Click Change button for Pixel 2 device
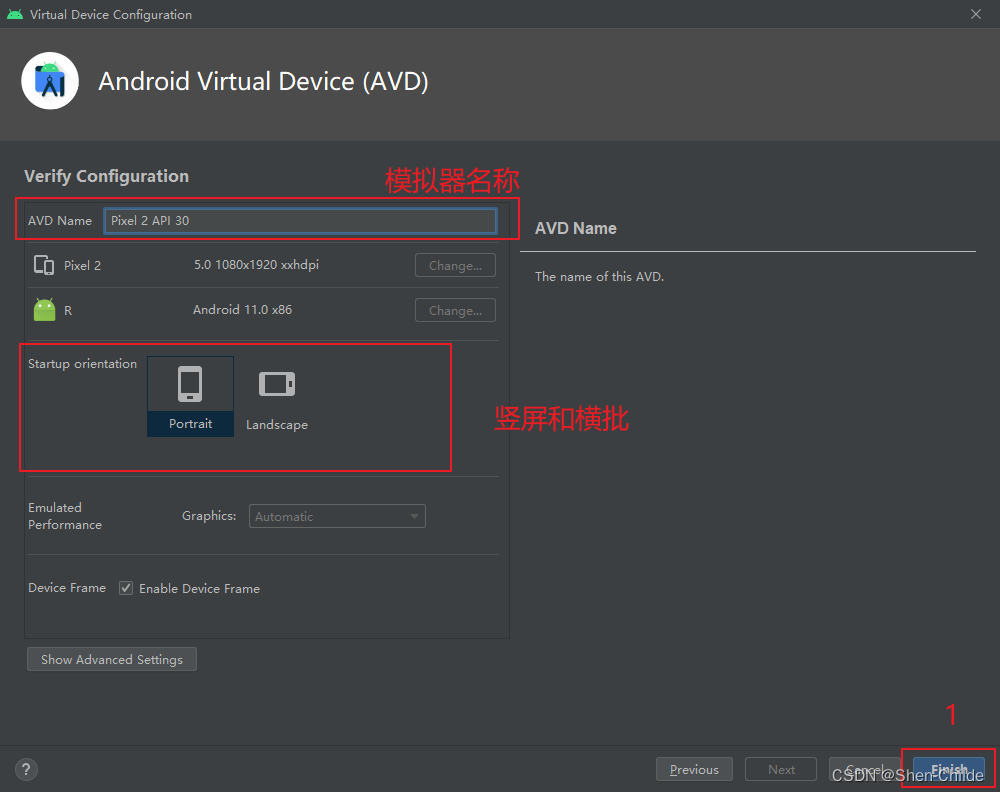Screen dimensions: 1000x792 click(455, 265)
